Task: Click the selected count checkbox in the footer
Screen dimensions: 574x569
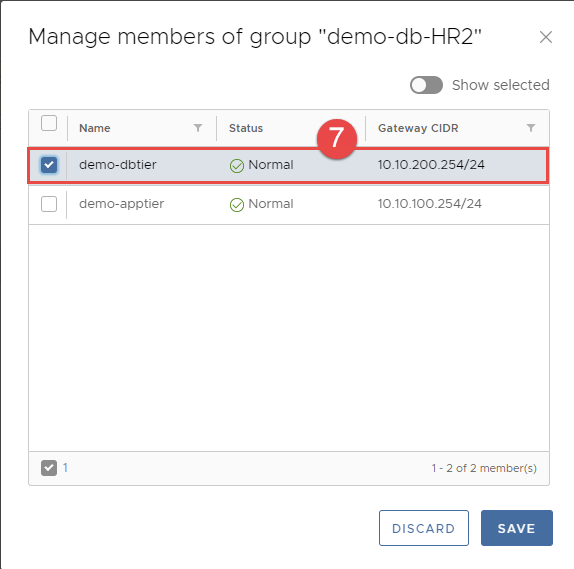Action: 49,468
